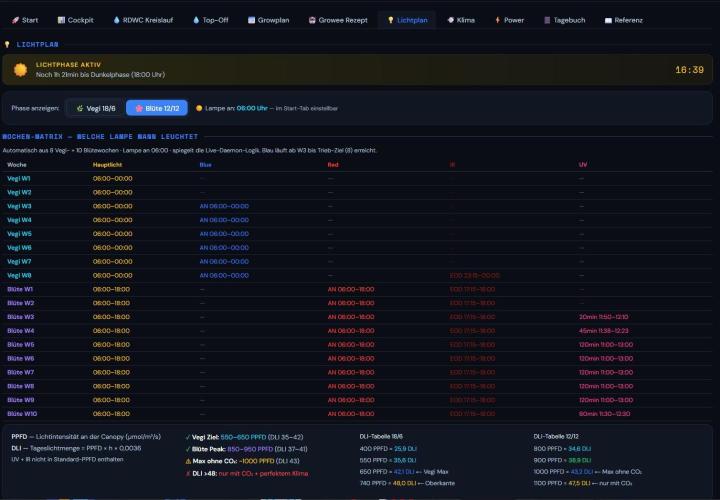The width and height of the screenshot is (720, 500).
Task: Click the book icon beside Referenz
Action: pos(608,20)
